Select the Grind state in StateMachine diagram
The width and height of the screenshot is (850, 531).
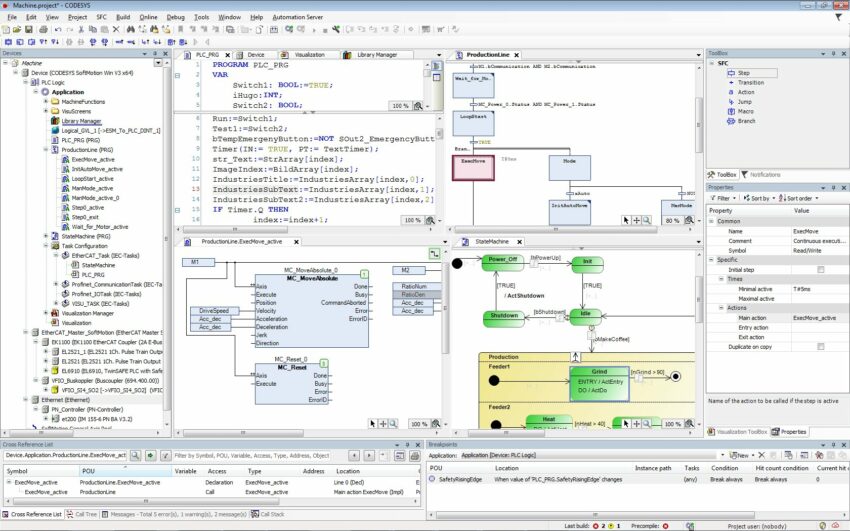point(599,384)
